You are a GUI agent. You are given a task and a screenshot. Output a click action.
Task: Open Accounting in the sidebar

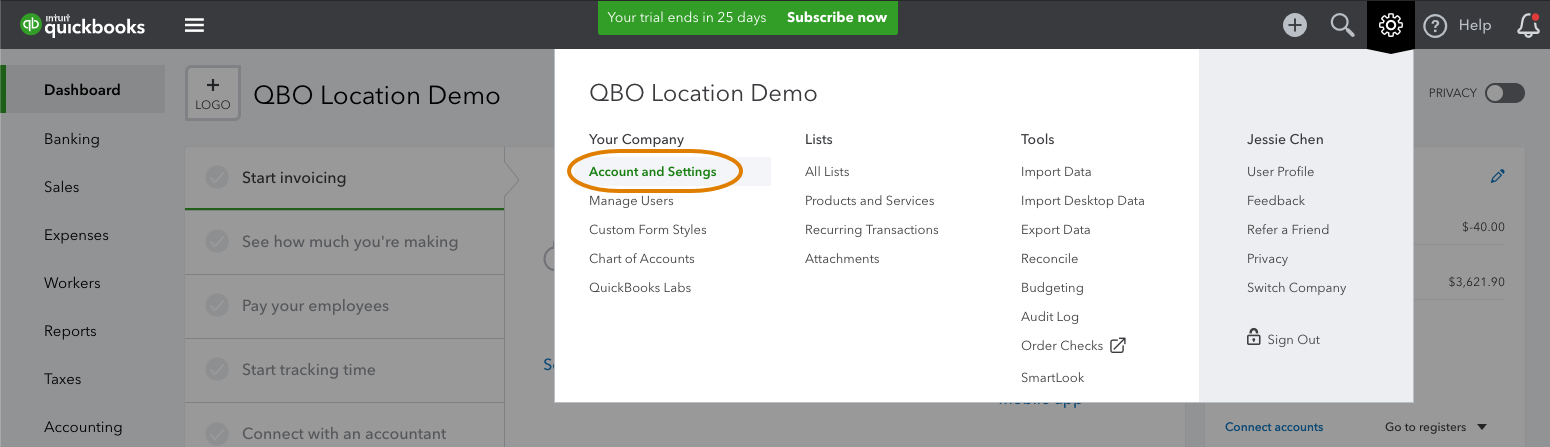click(82, 427)
